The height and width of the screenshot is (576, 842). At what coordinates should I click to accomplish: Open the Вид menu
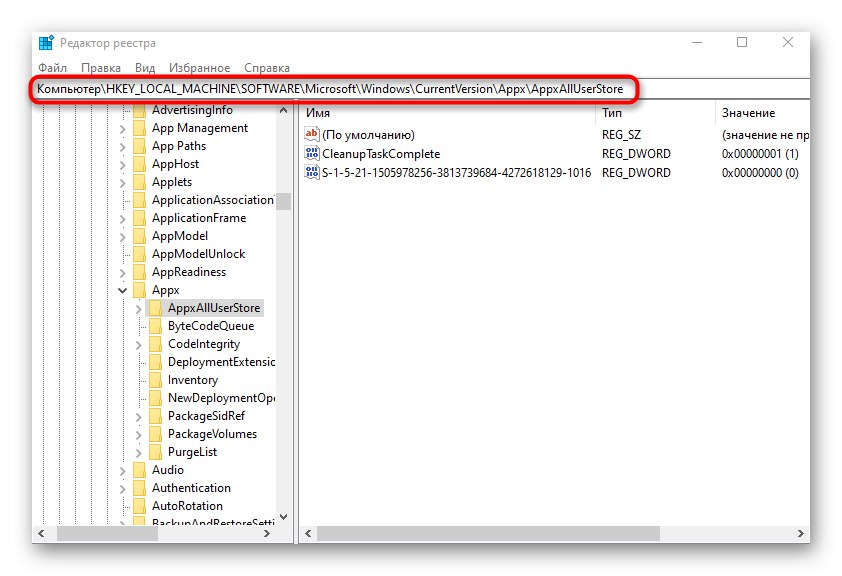tap(145, 68)
